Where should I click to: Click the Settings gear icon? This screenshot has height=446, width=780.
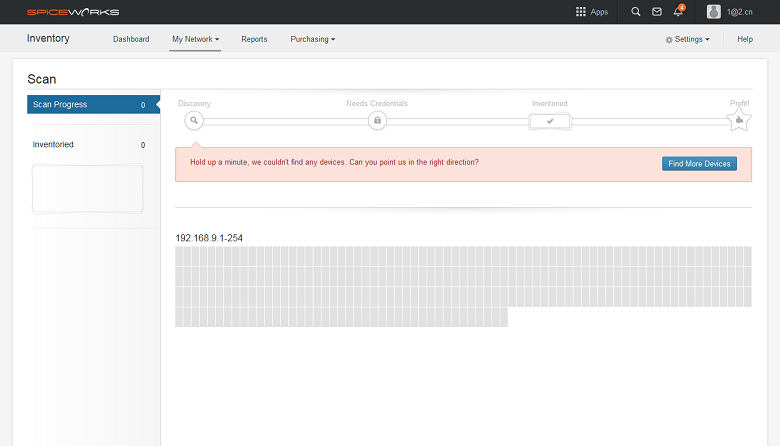pyautogui.click(x=669, y=40)
